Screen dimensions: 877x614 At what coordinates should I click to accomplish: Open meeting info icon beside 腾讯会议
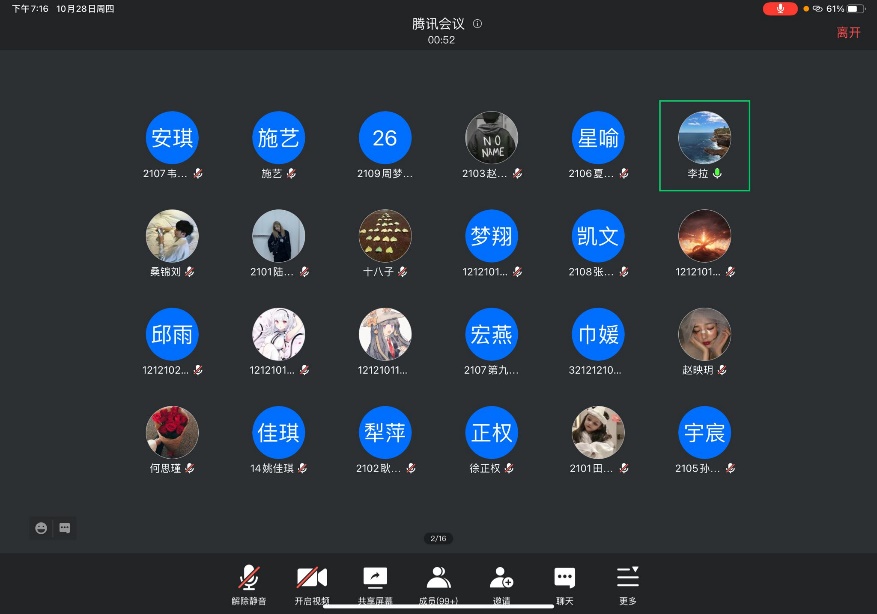[x=478, y=23]
